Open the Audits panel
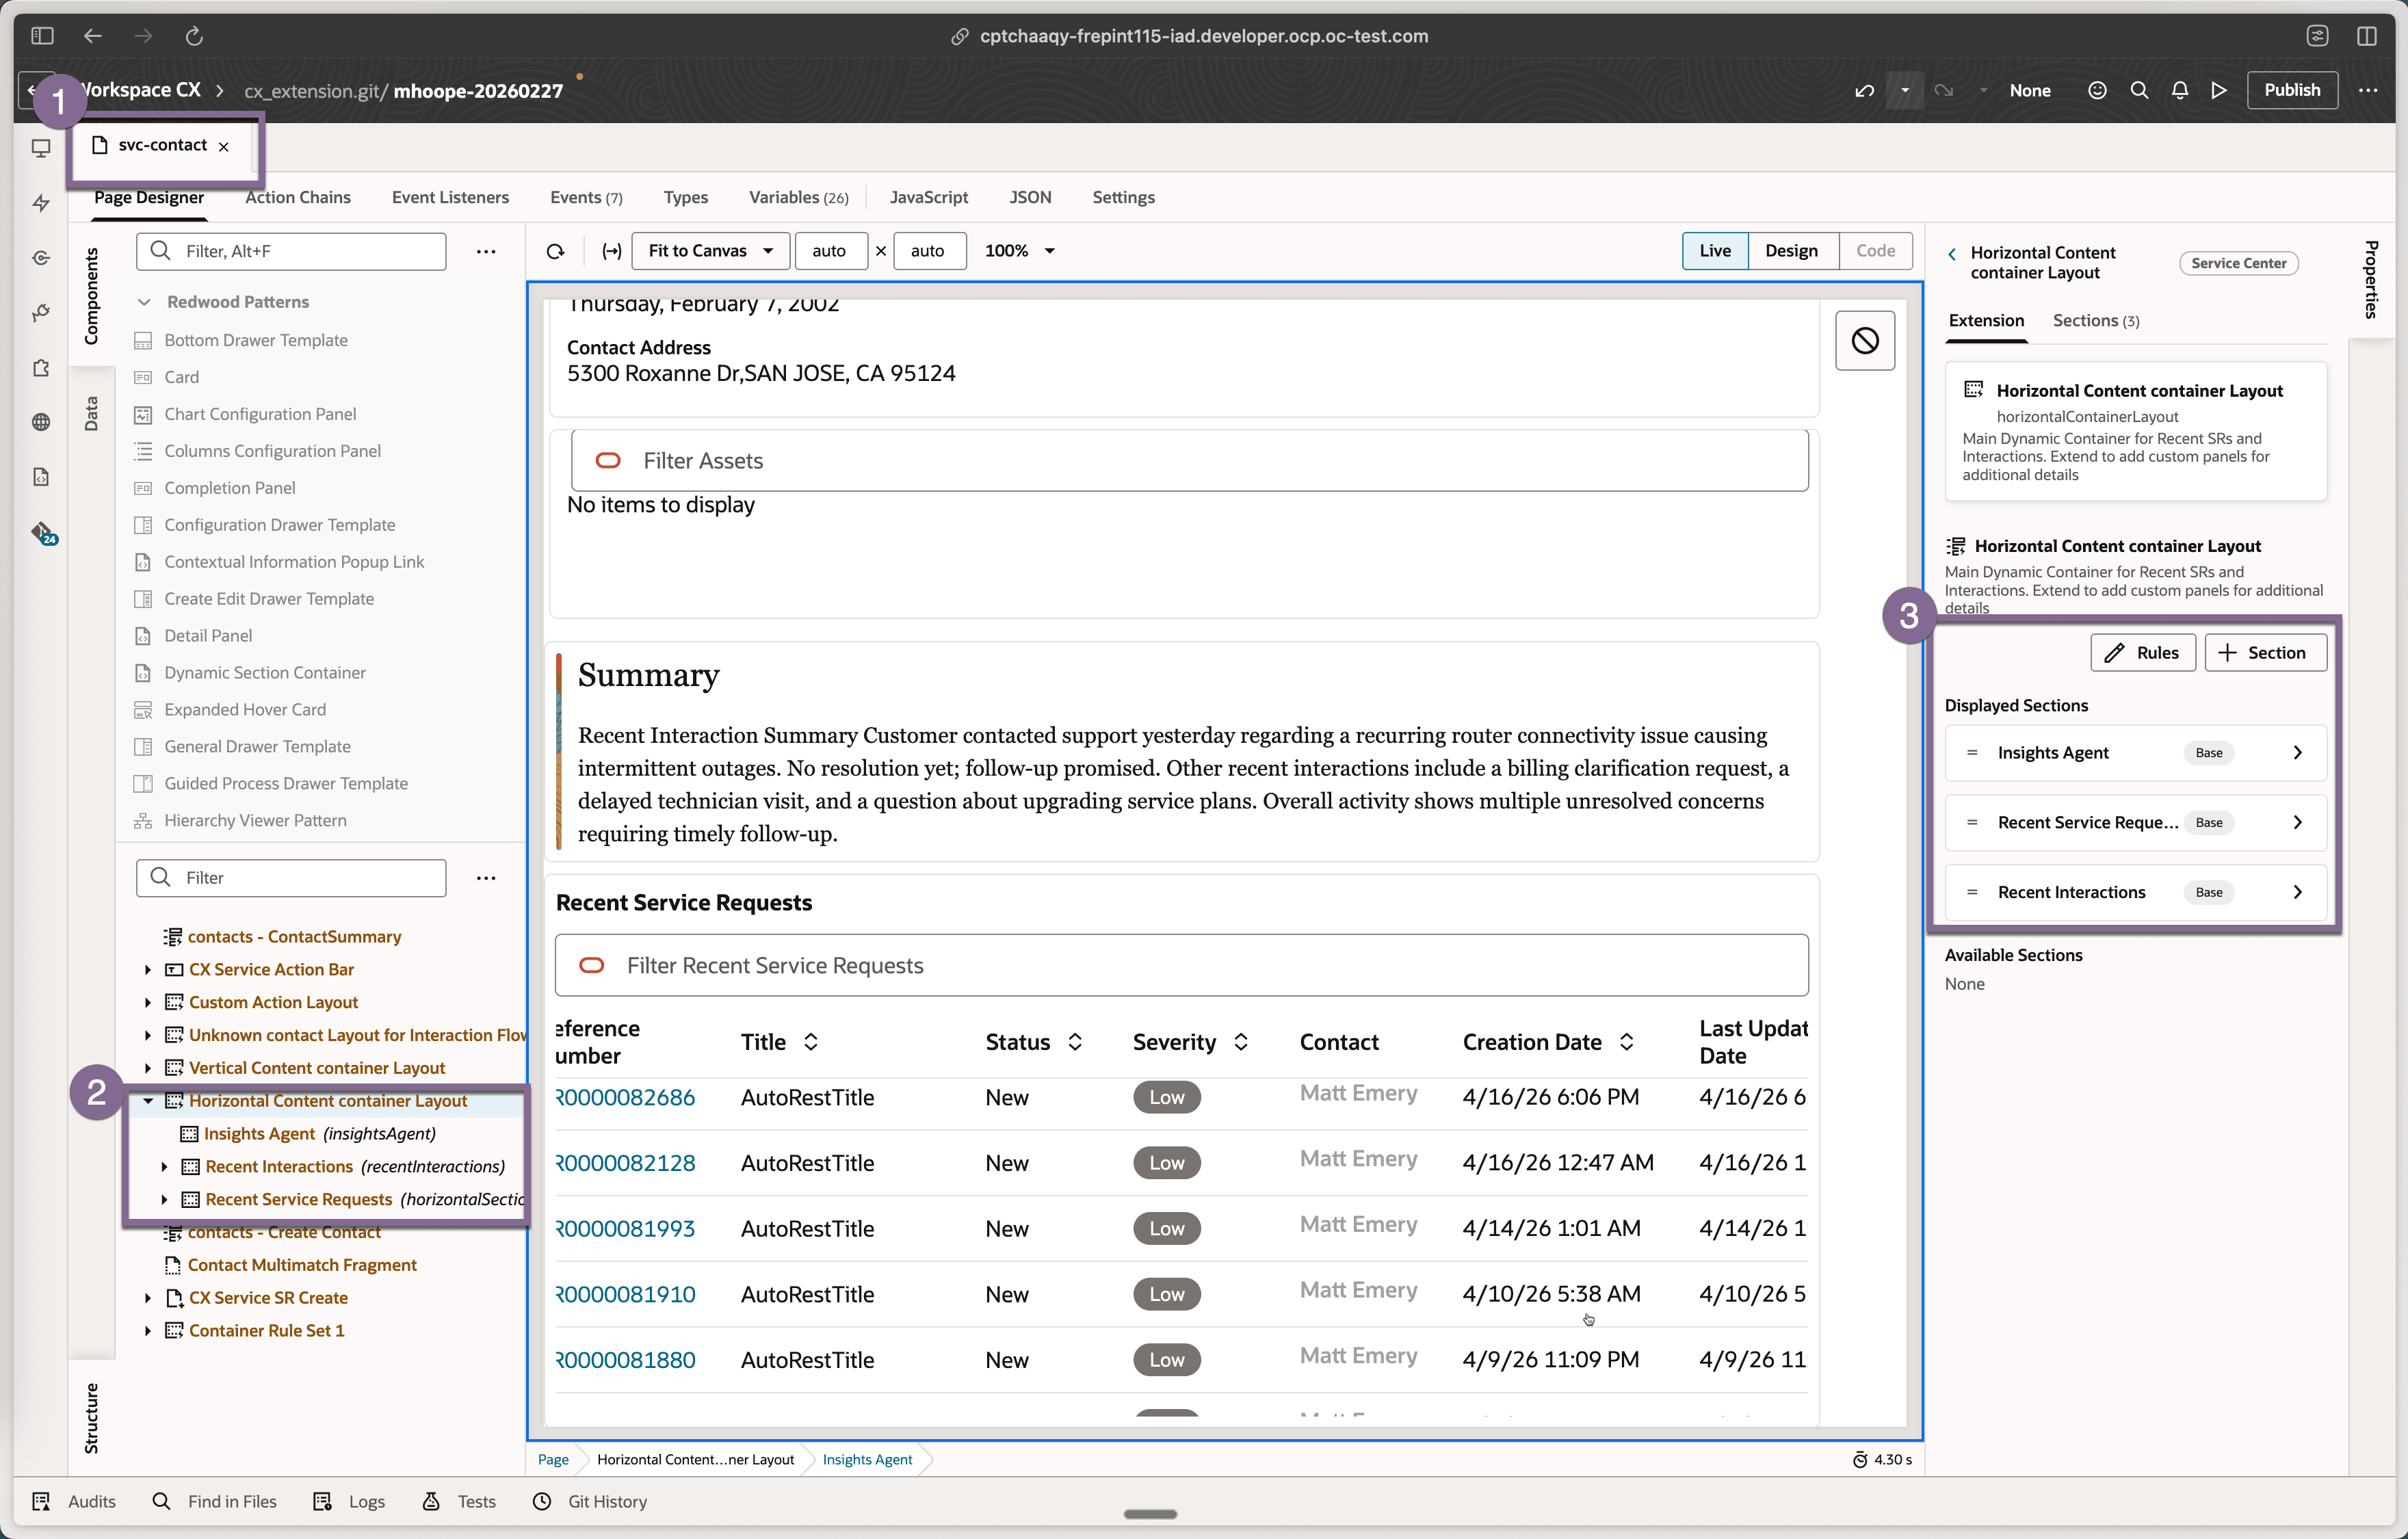 [74, 1502]
